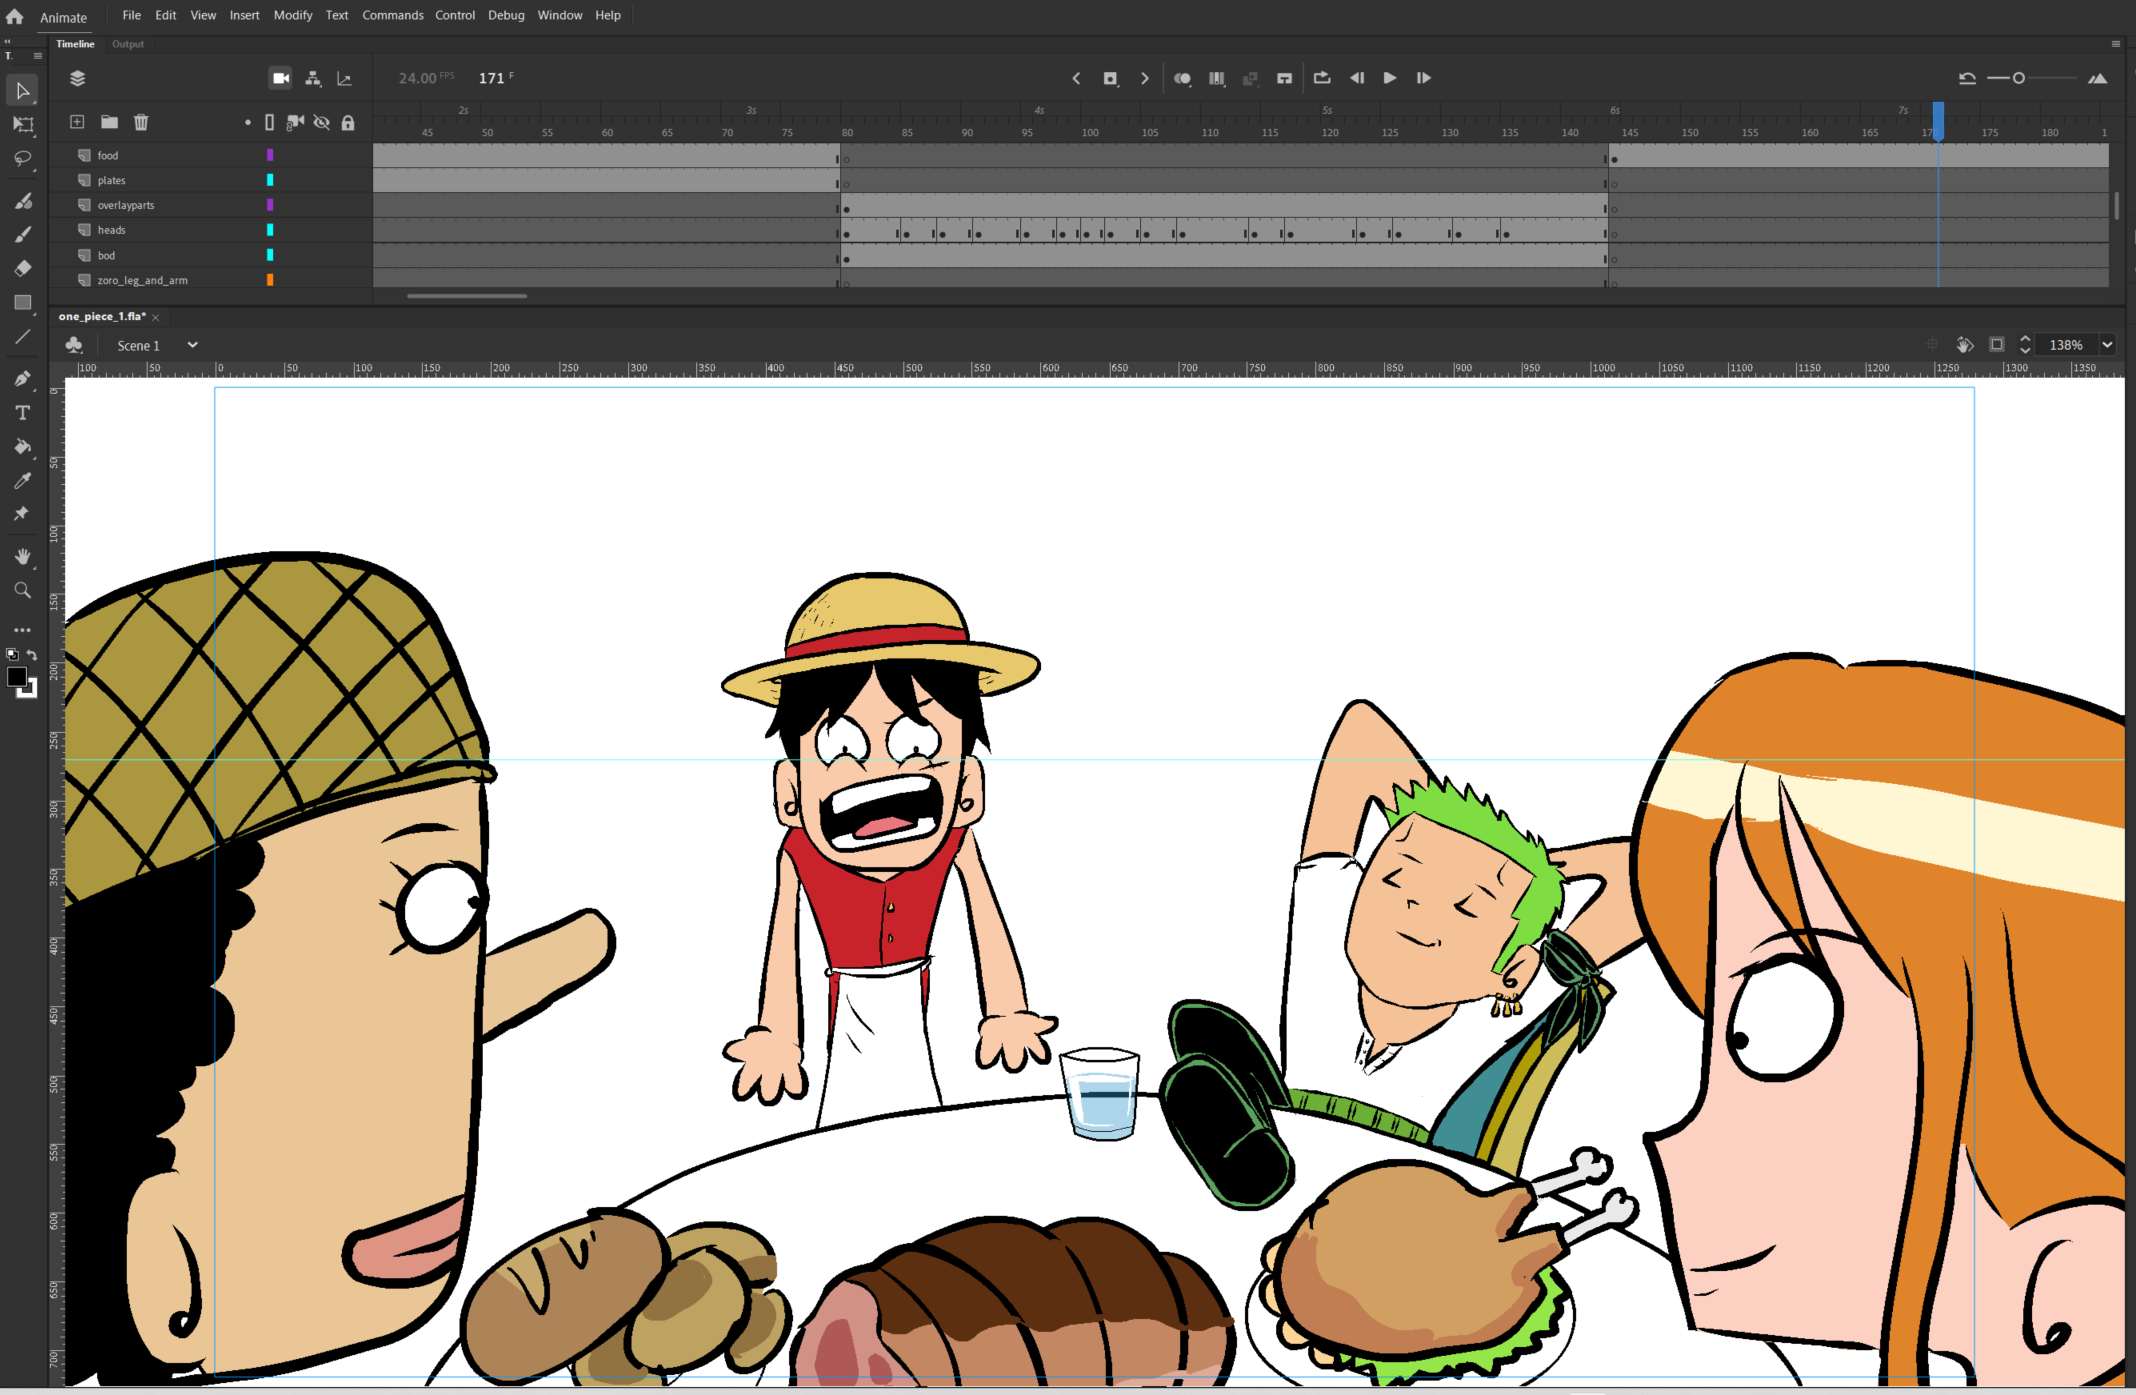Open the layer view options stack icon
The height and width of the screenshot is (1395, 2136).
(77, 78)
